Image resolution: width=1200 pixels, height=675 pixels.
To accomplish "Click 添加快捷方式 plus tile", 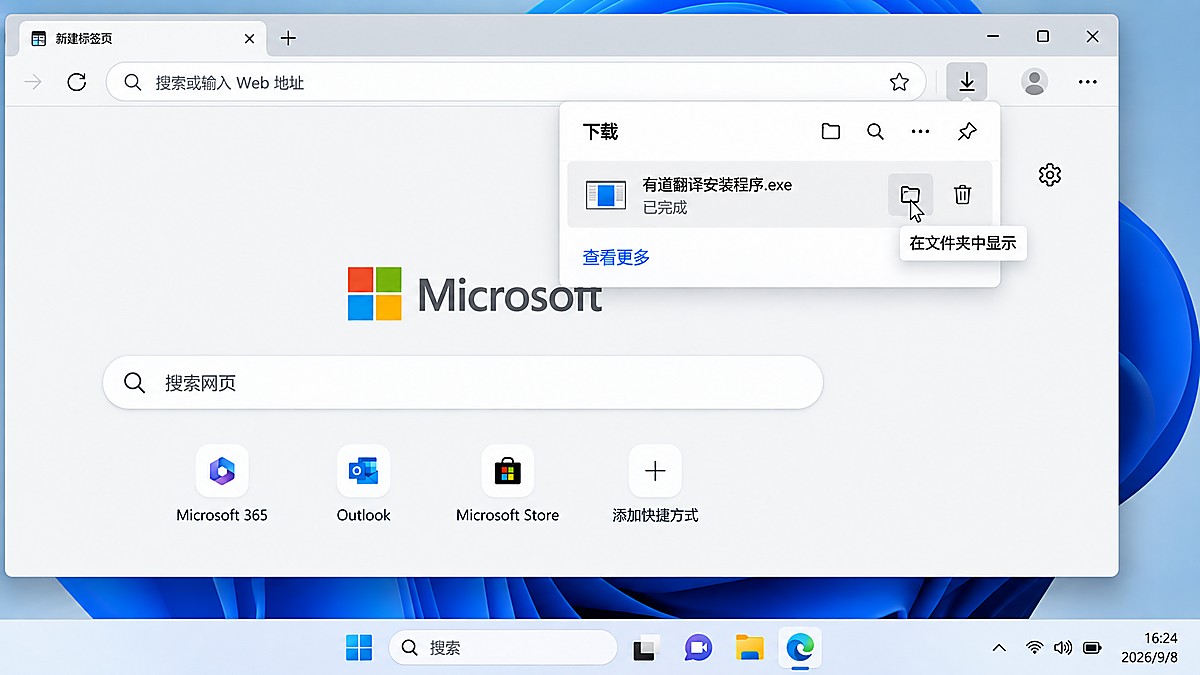I will point(655,485).
